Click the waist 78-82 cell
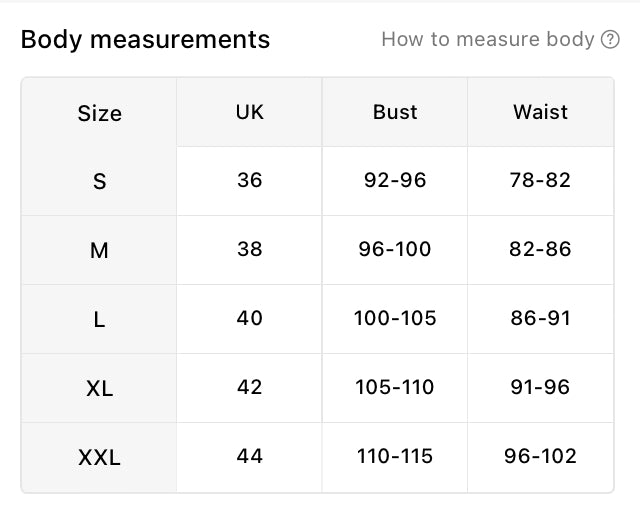This screenshot has height=510, width=640. coord(540,180)
